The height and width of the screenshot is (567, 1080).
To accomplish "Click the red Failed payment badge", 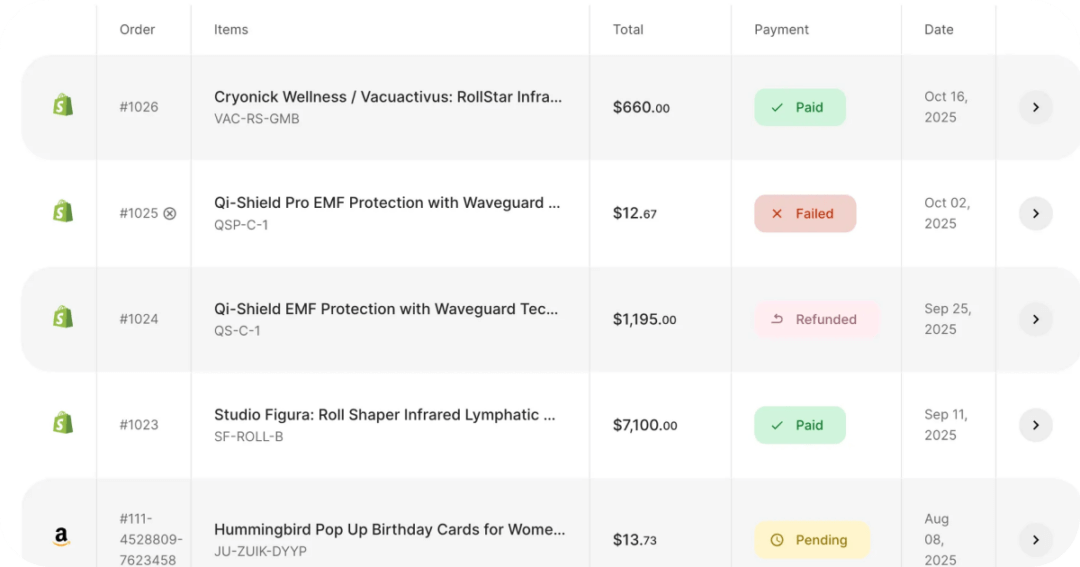I will point(805,213).
